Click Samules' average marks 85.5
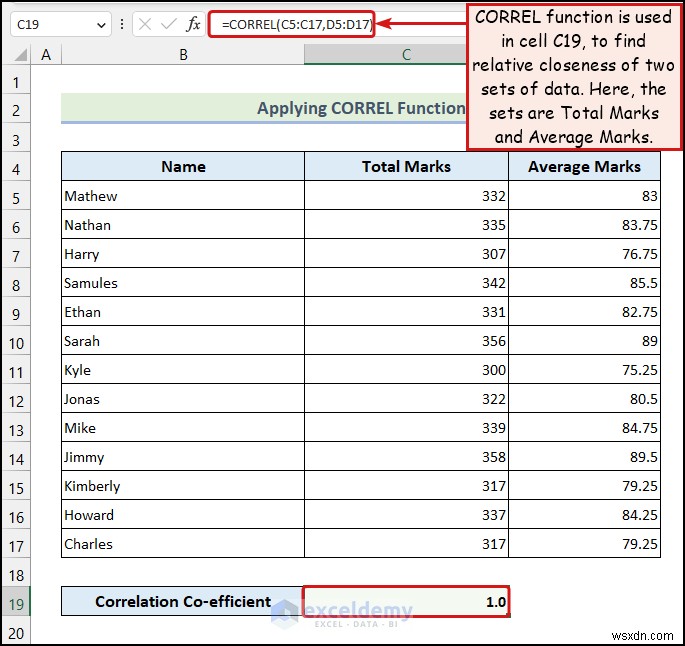Image resolution: width=685 pixels, height=646 pixels. click(585, 283)
